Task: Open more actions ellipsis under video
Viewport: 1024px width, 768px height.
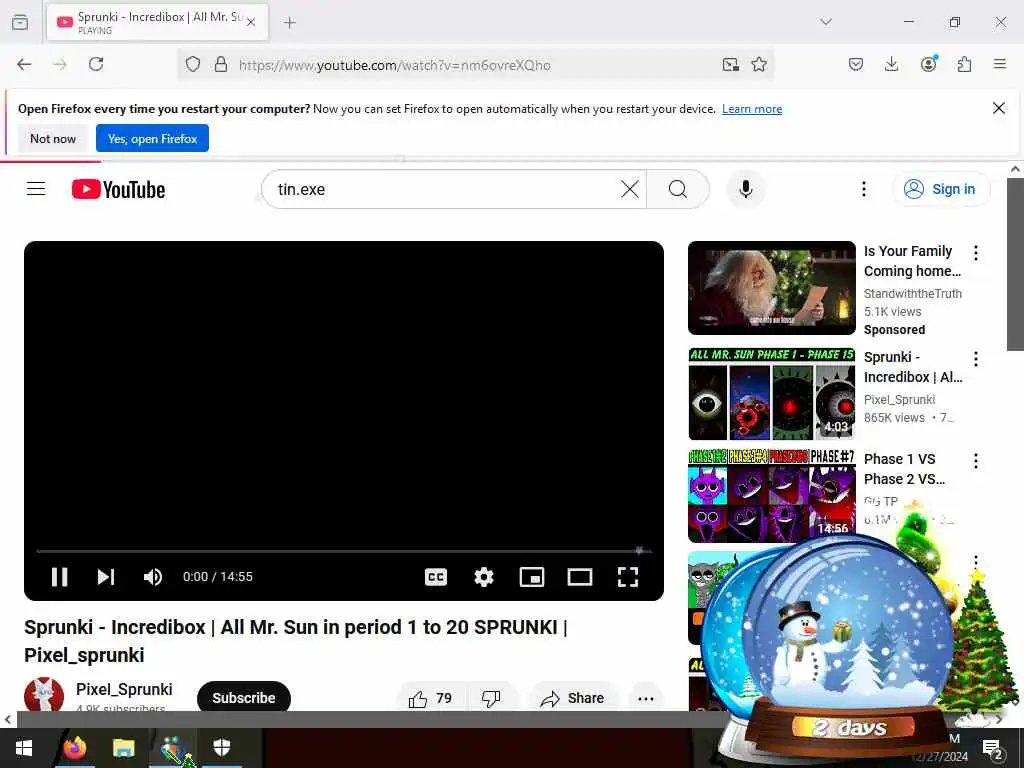Action: (646, 698)
